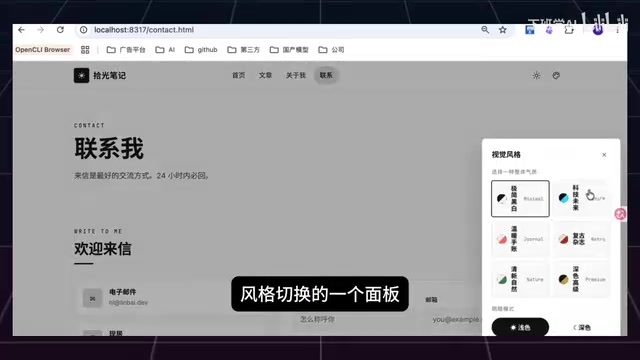Bookmark this page with the star icon
The image size is (640, 360).
coord(503,30)
